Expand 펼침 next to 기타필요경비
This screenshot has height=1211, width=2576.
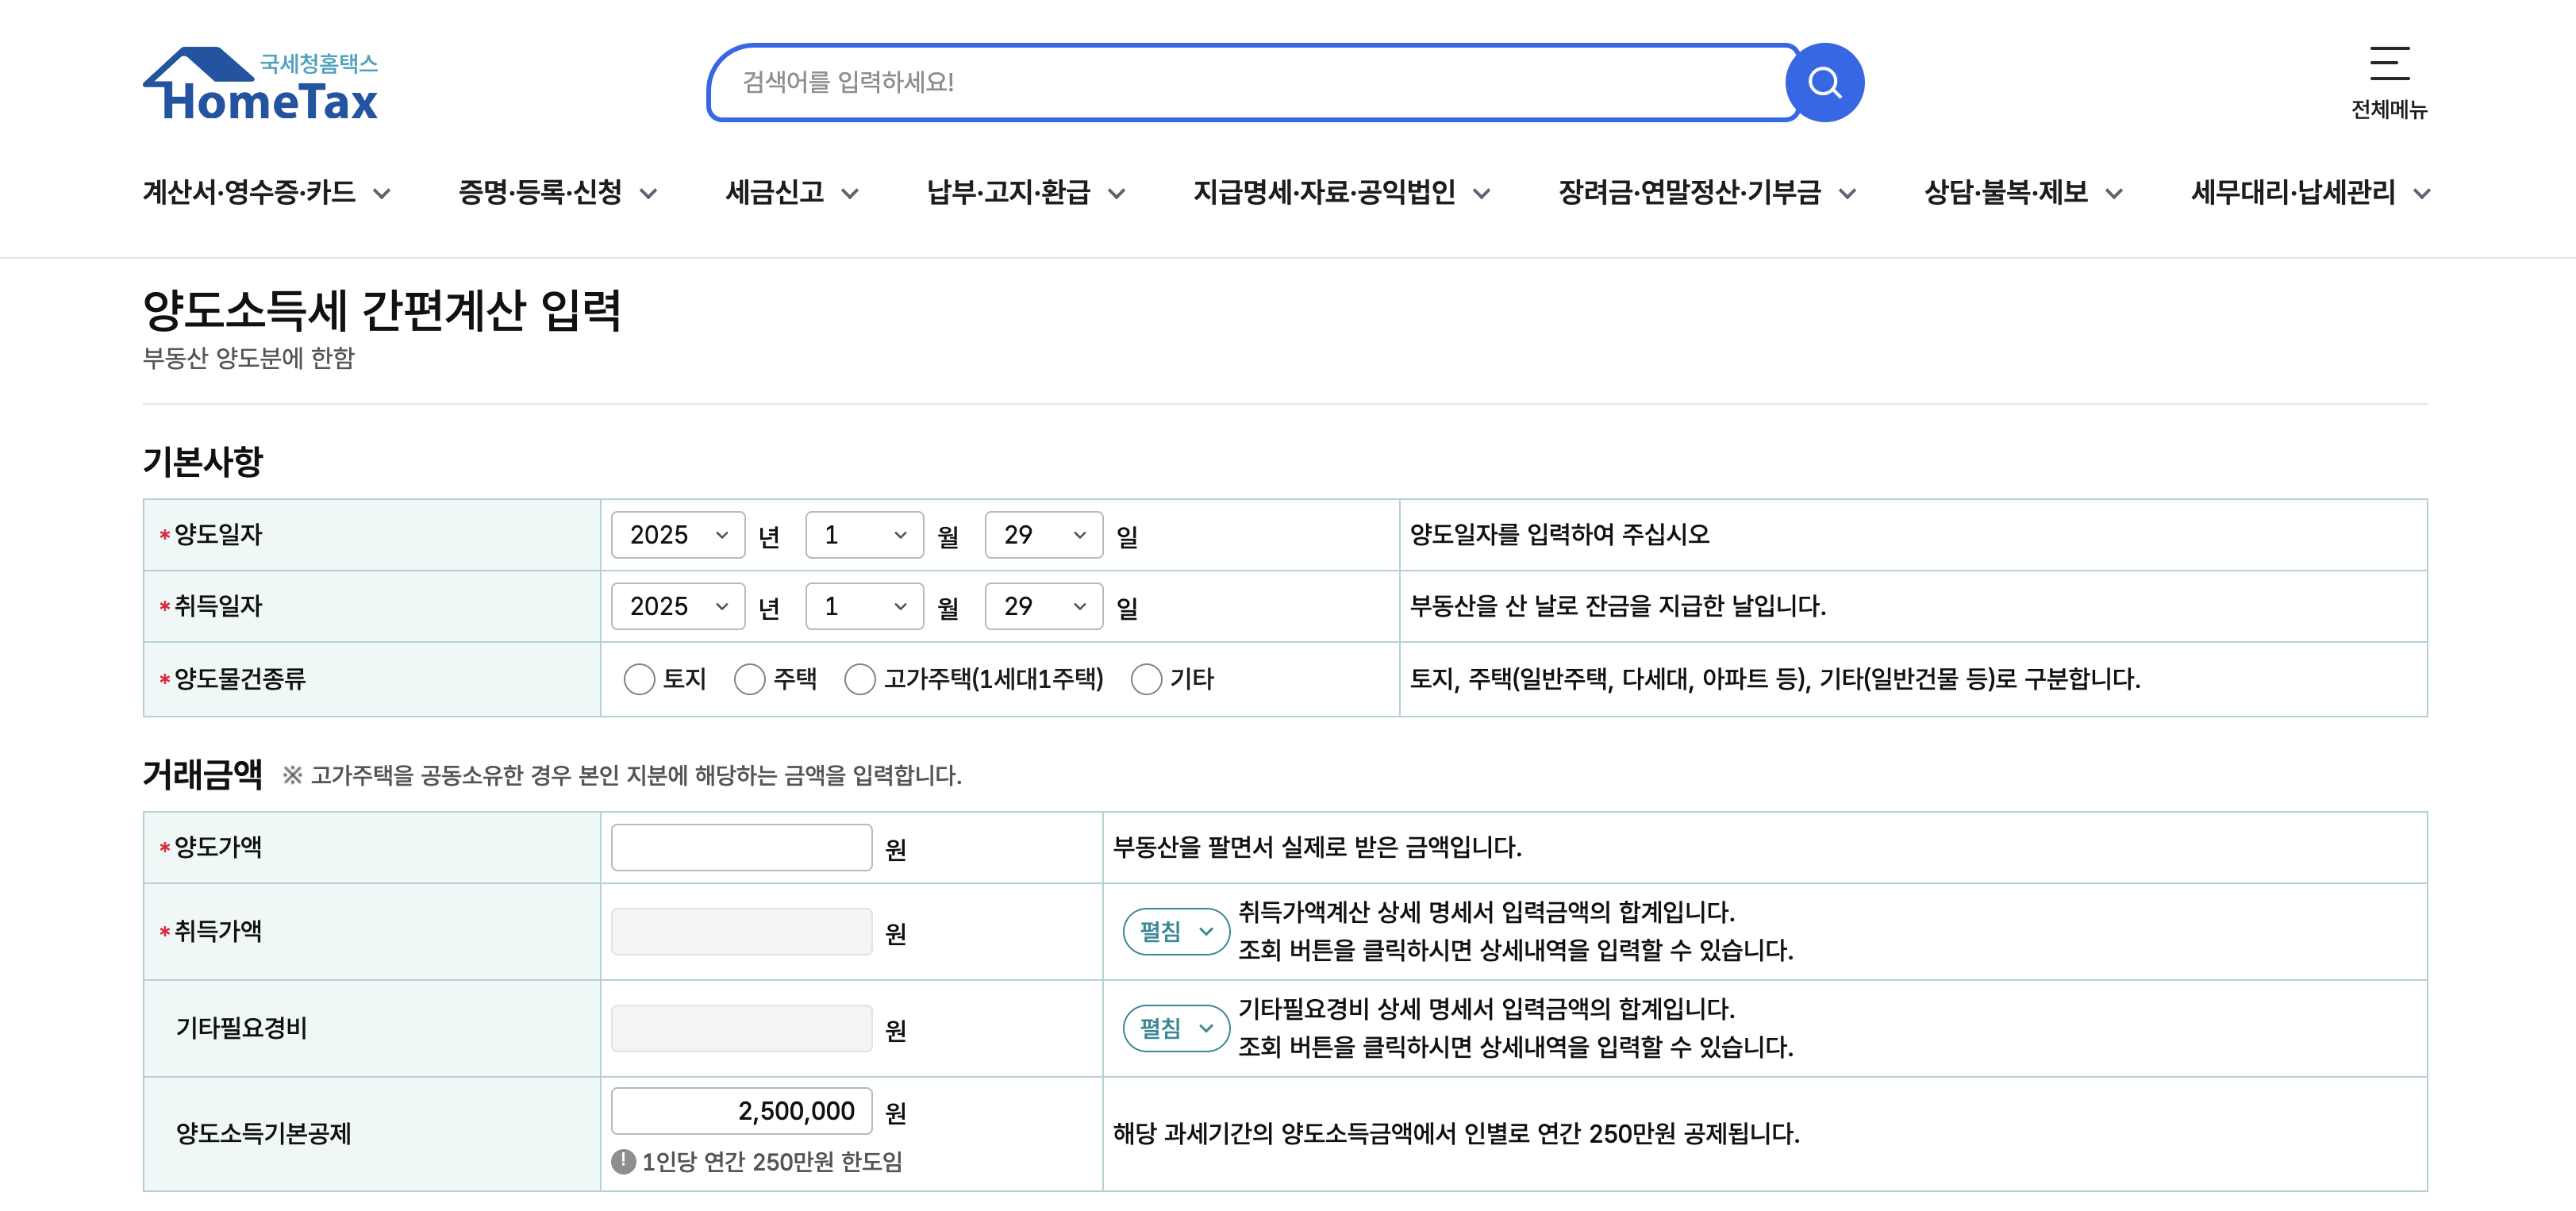(x=1175, y=1028)
